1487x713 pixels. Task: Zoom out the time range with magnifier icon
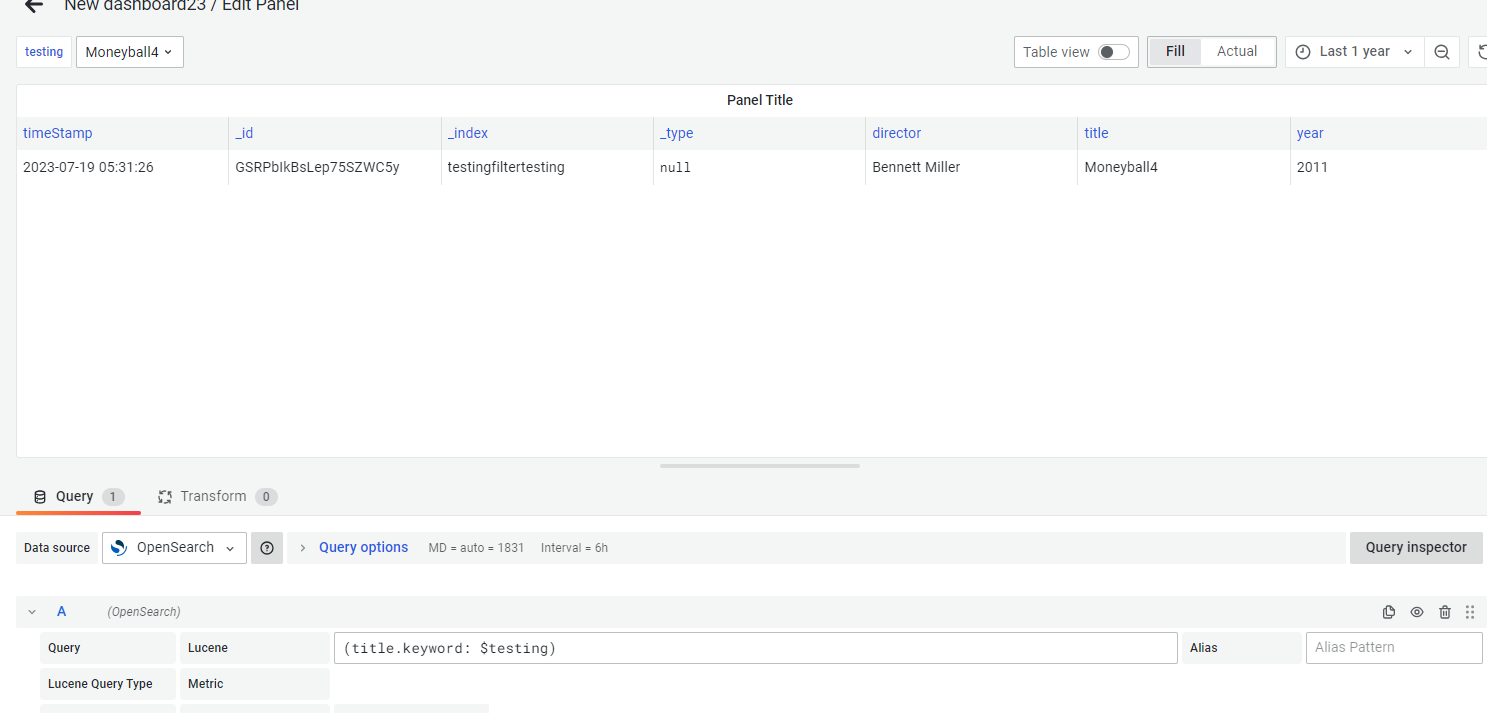point(1441,51)
